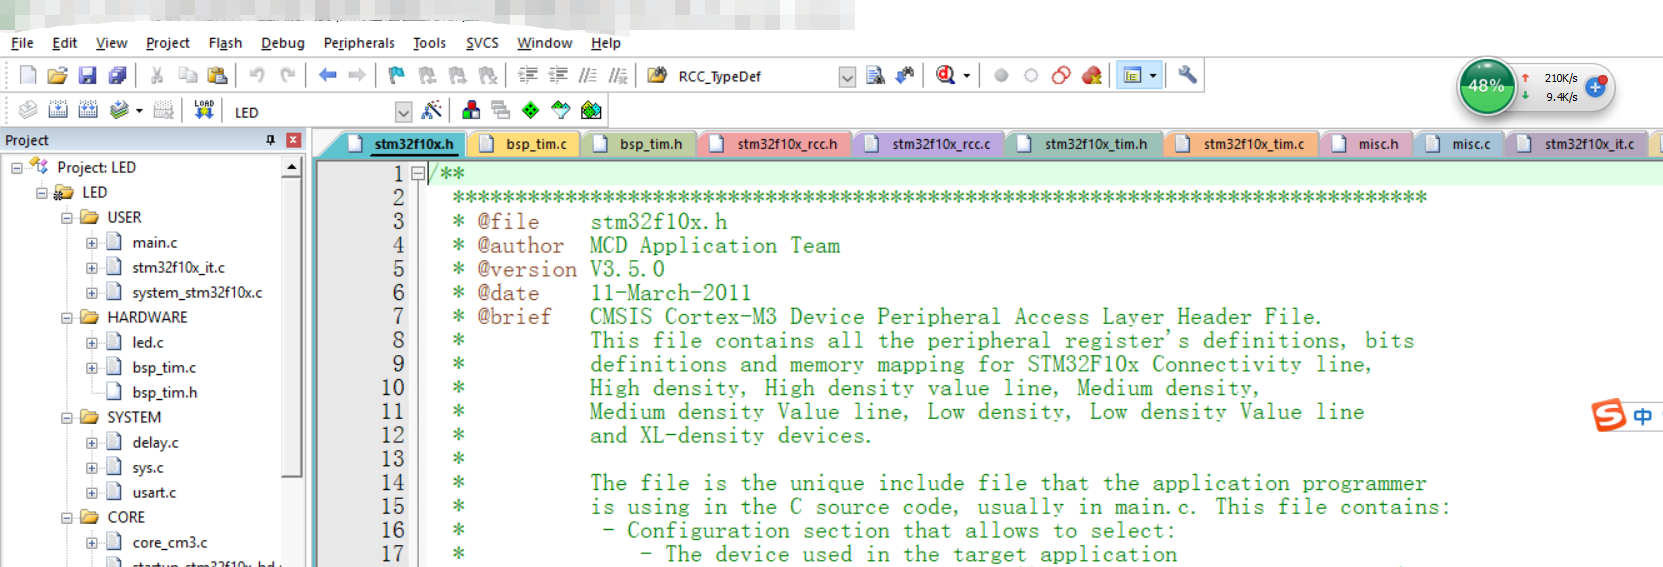Close the Project panel with red X
The width and height of the screenshot is (1663, 567).
coord(293,140)
